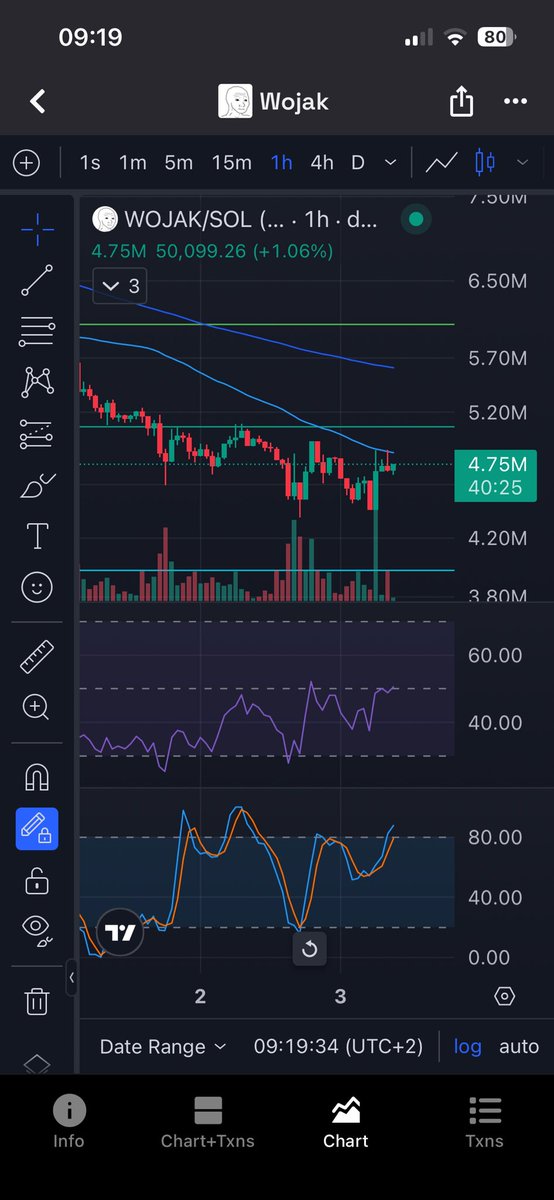
Task: Click the green horizontal line near 6.10M
Action: (x=267, y=324)
